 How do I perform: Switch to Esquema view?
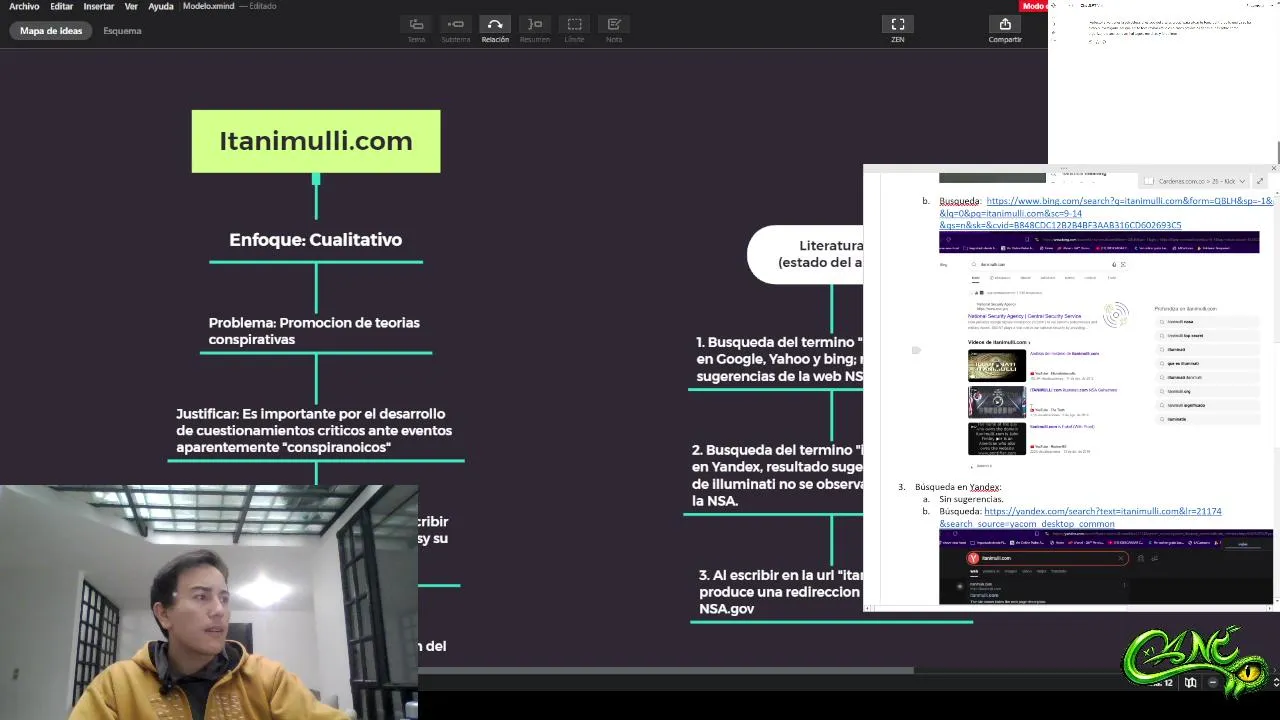122,31
